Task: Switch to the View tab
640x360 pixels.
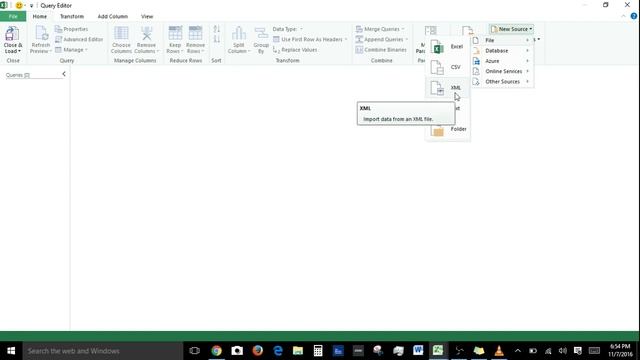Action: (147, 16)
